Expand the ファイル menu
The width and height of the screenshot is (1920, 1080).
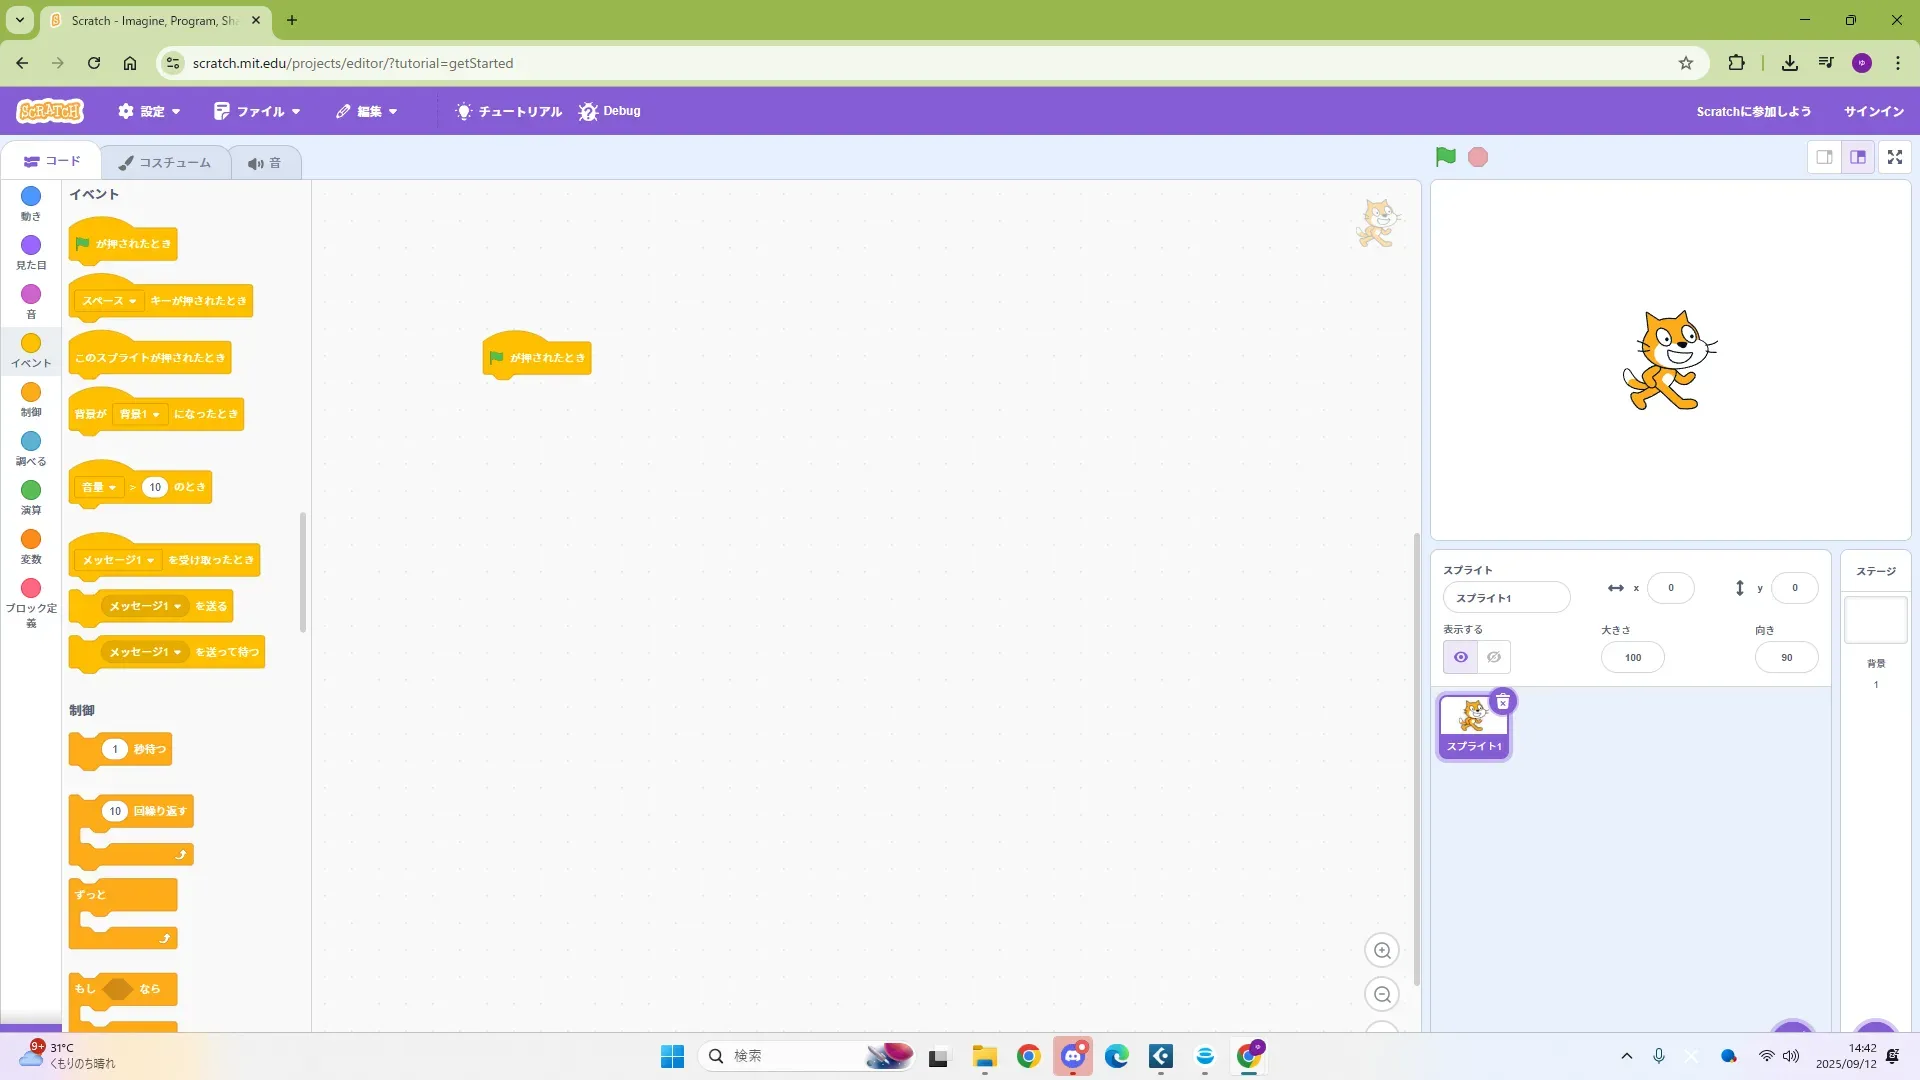257,111
